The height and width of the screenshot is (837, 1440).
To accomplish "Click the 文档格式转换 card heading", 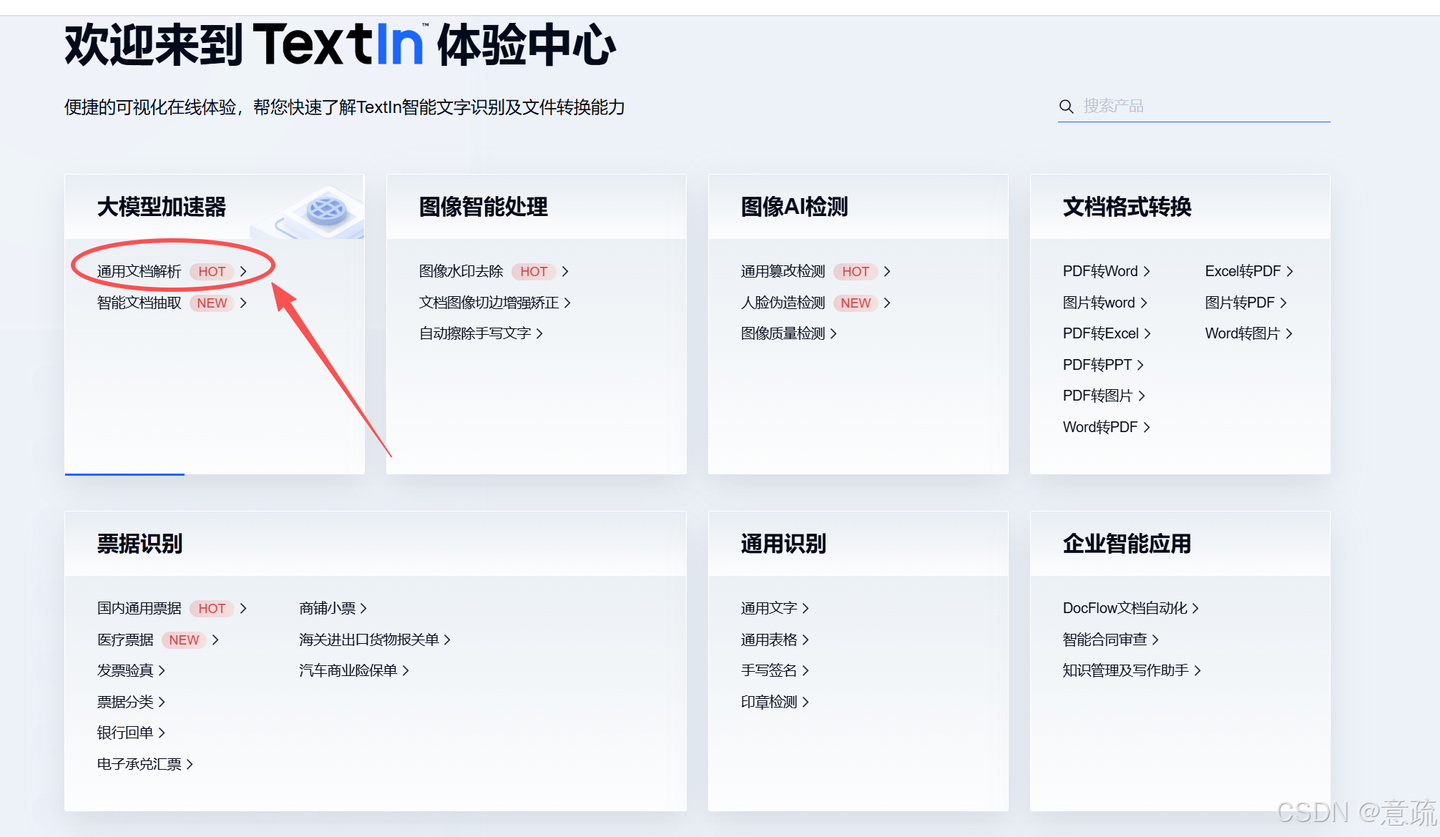I will 1128,207.
